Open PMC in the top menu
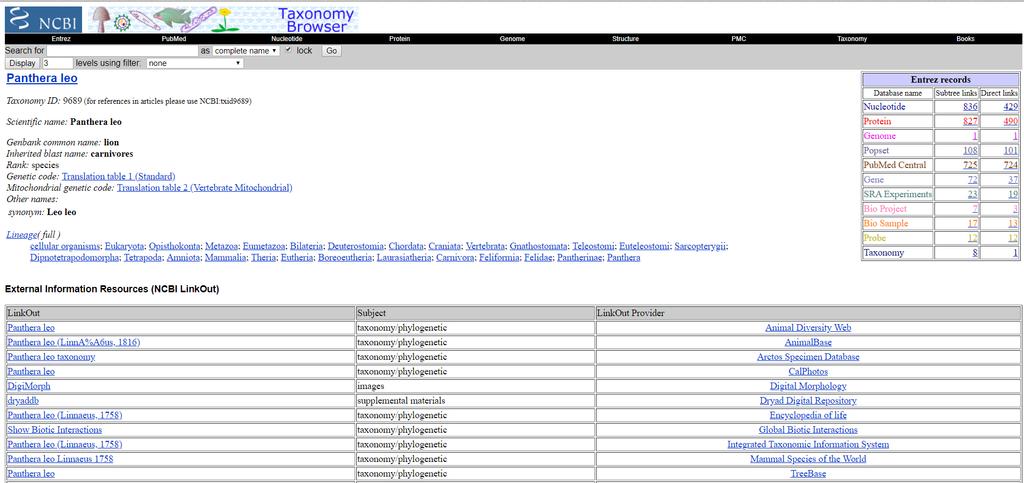The height and width of the screenshot is (483, 1024). (x=739, y=39)
